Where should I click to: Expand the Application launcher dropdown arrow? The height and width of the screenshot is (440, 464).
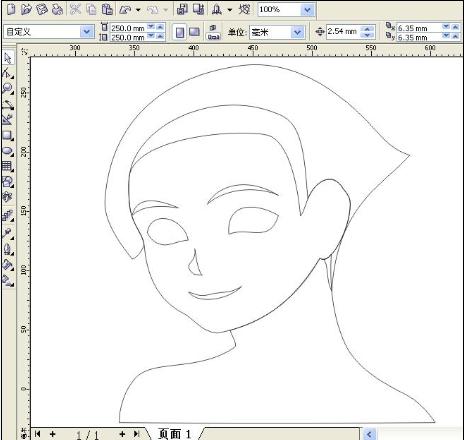230,10
